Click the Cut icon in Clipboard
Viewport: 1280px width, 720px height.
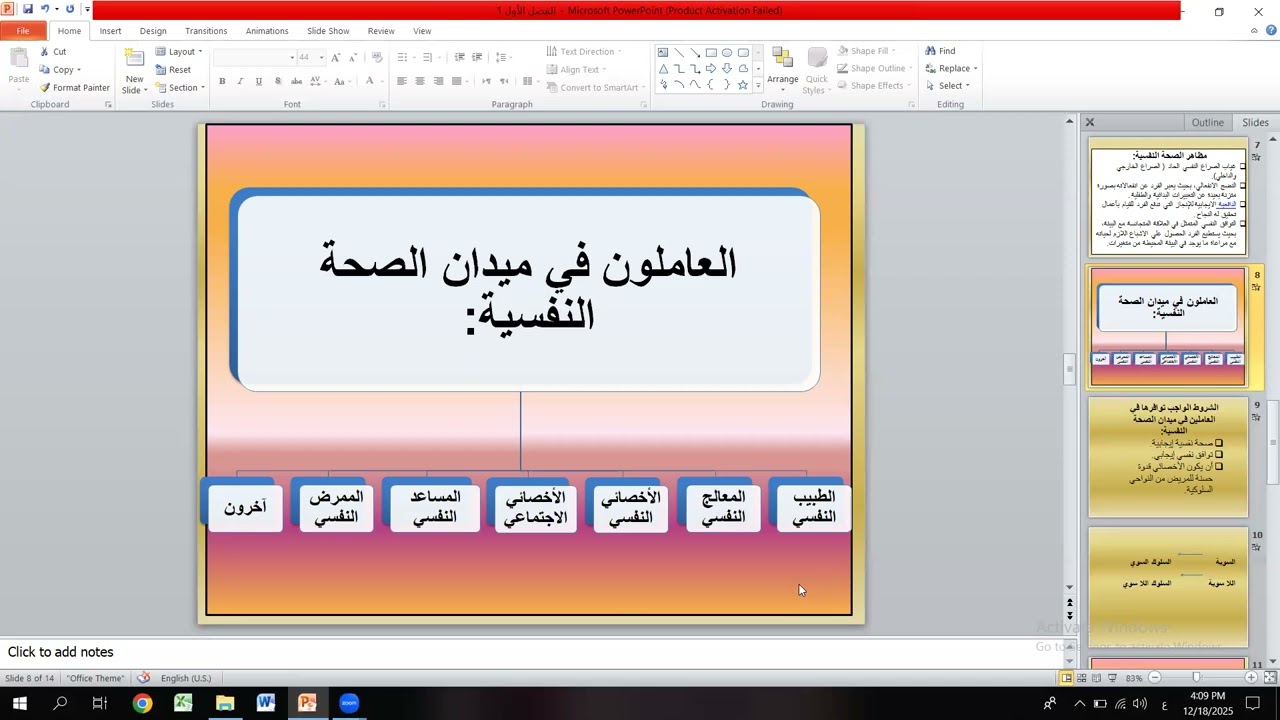[45, 52]
